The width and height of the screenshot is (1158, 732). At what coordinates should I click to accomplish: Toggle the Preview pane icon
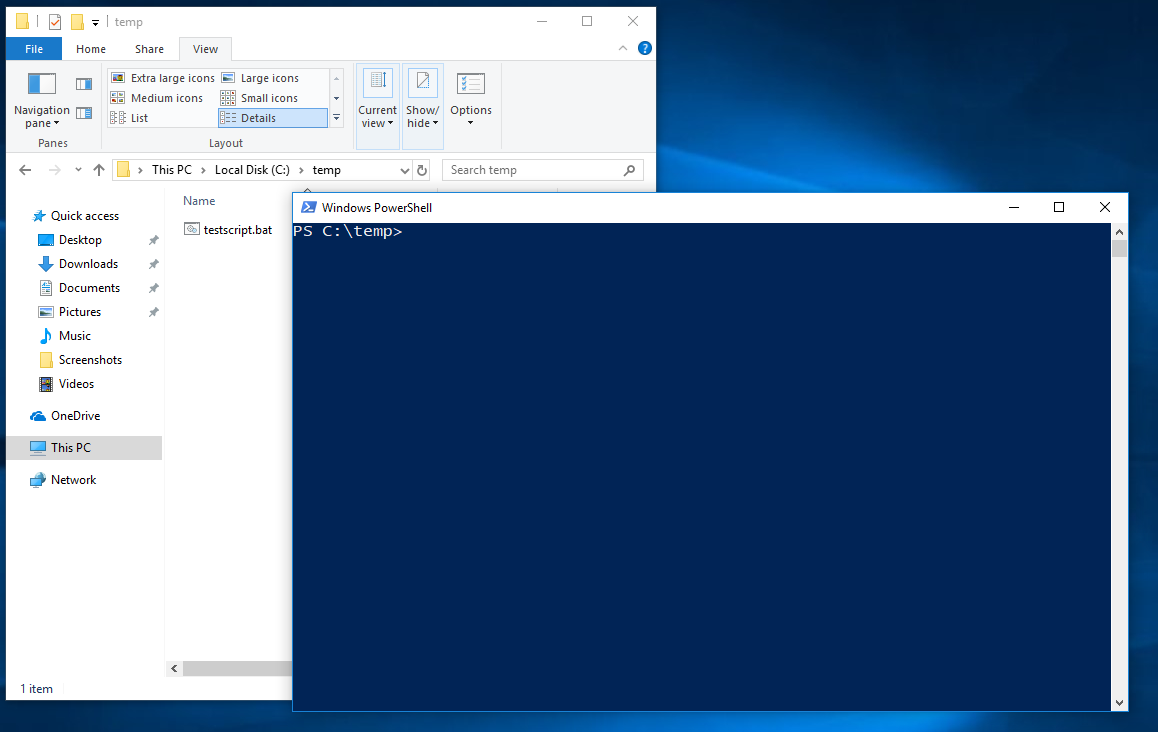(x=84, y=84)
